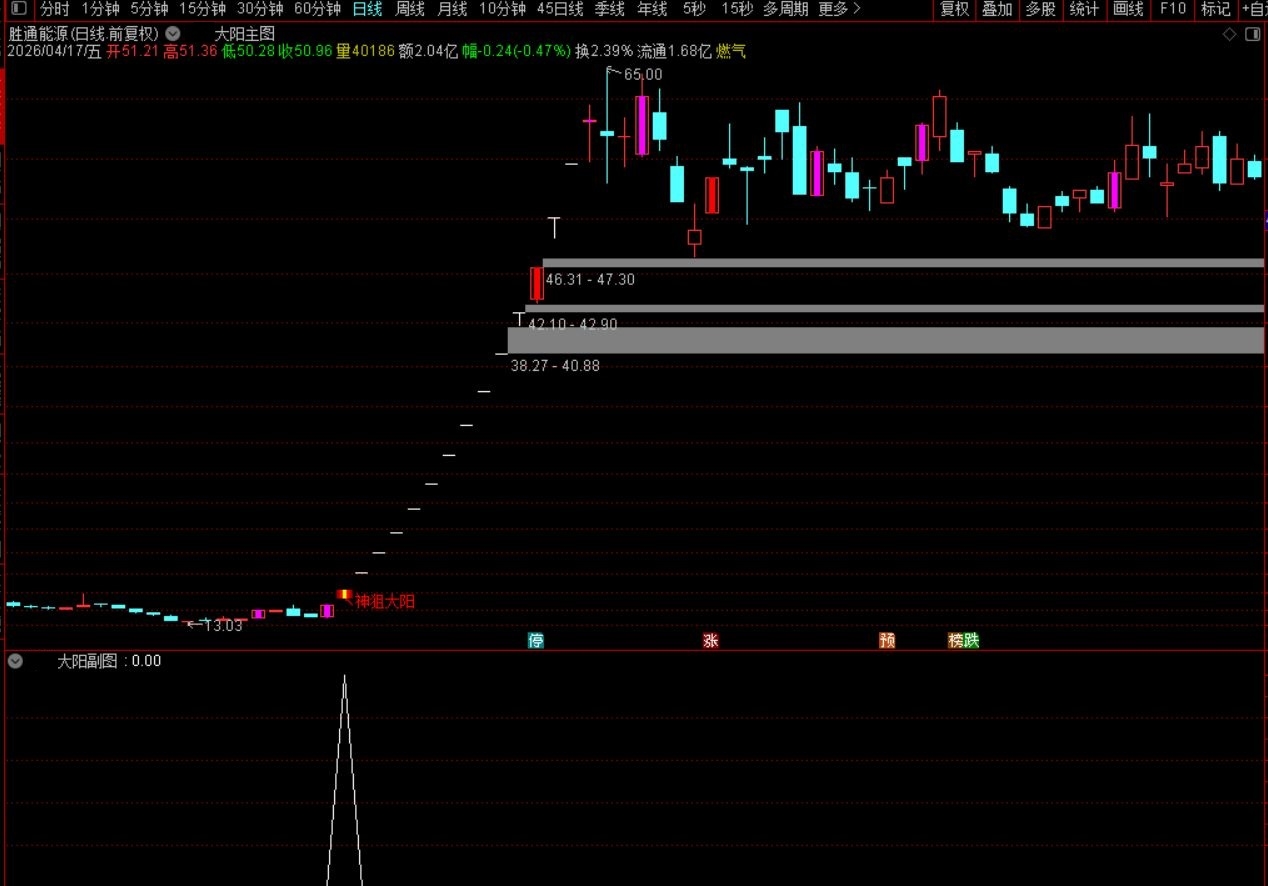Click the 预 event marker on timeline

[887, 640]
